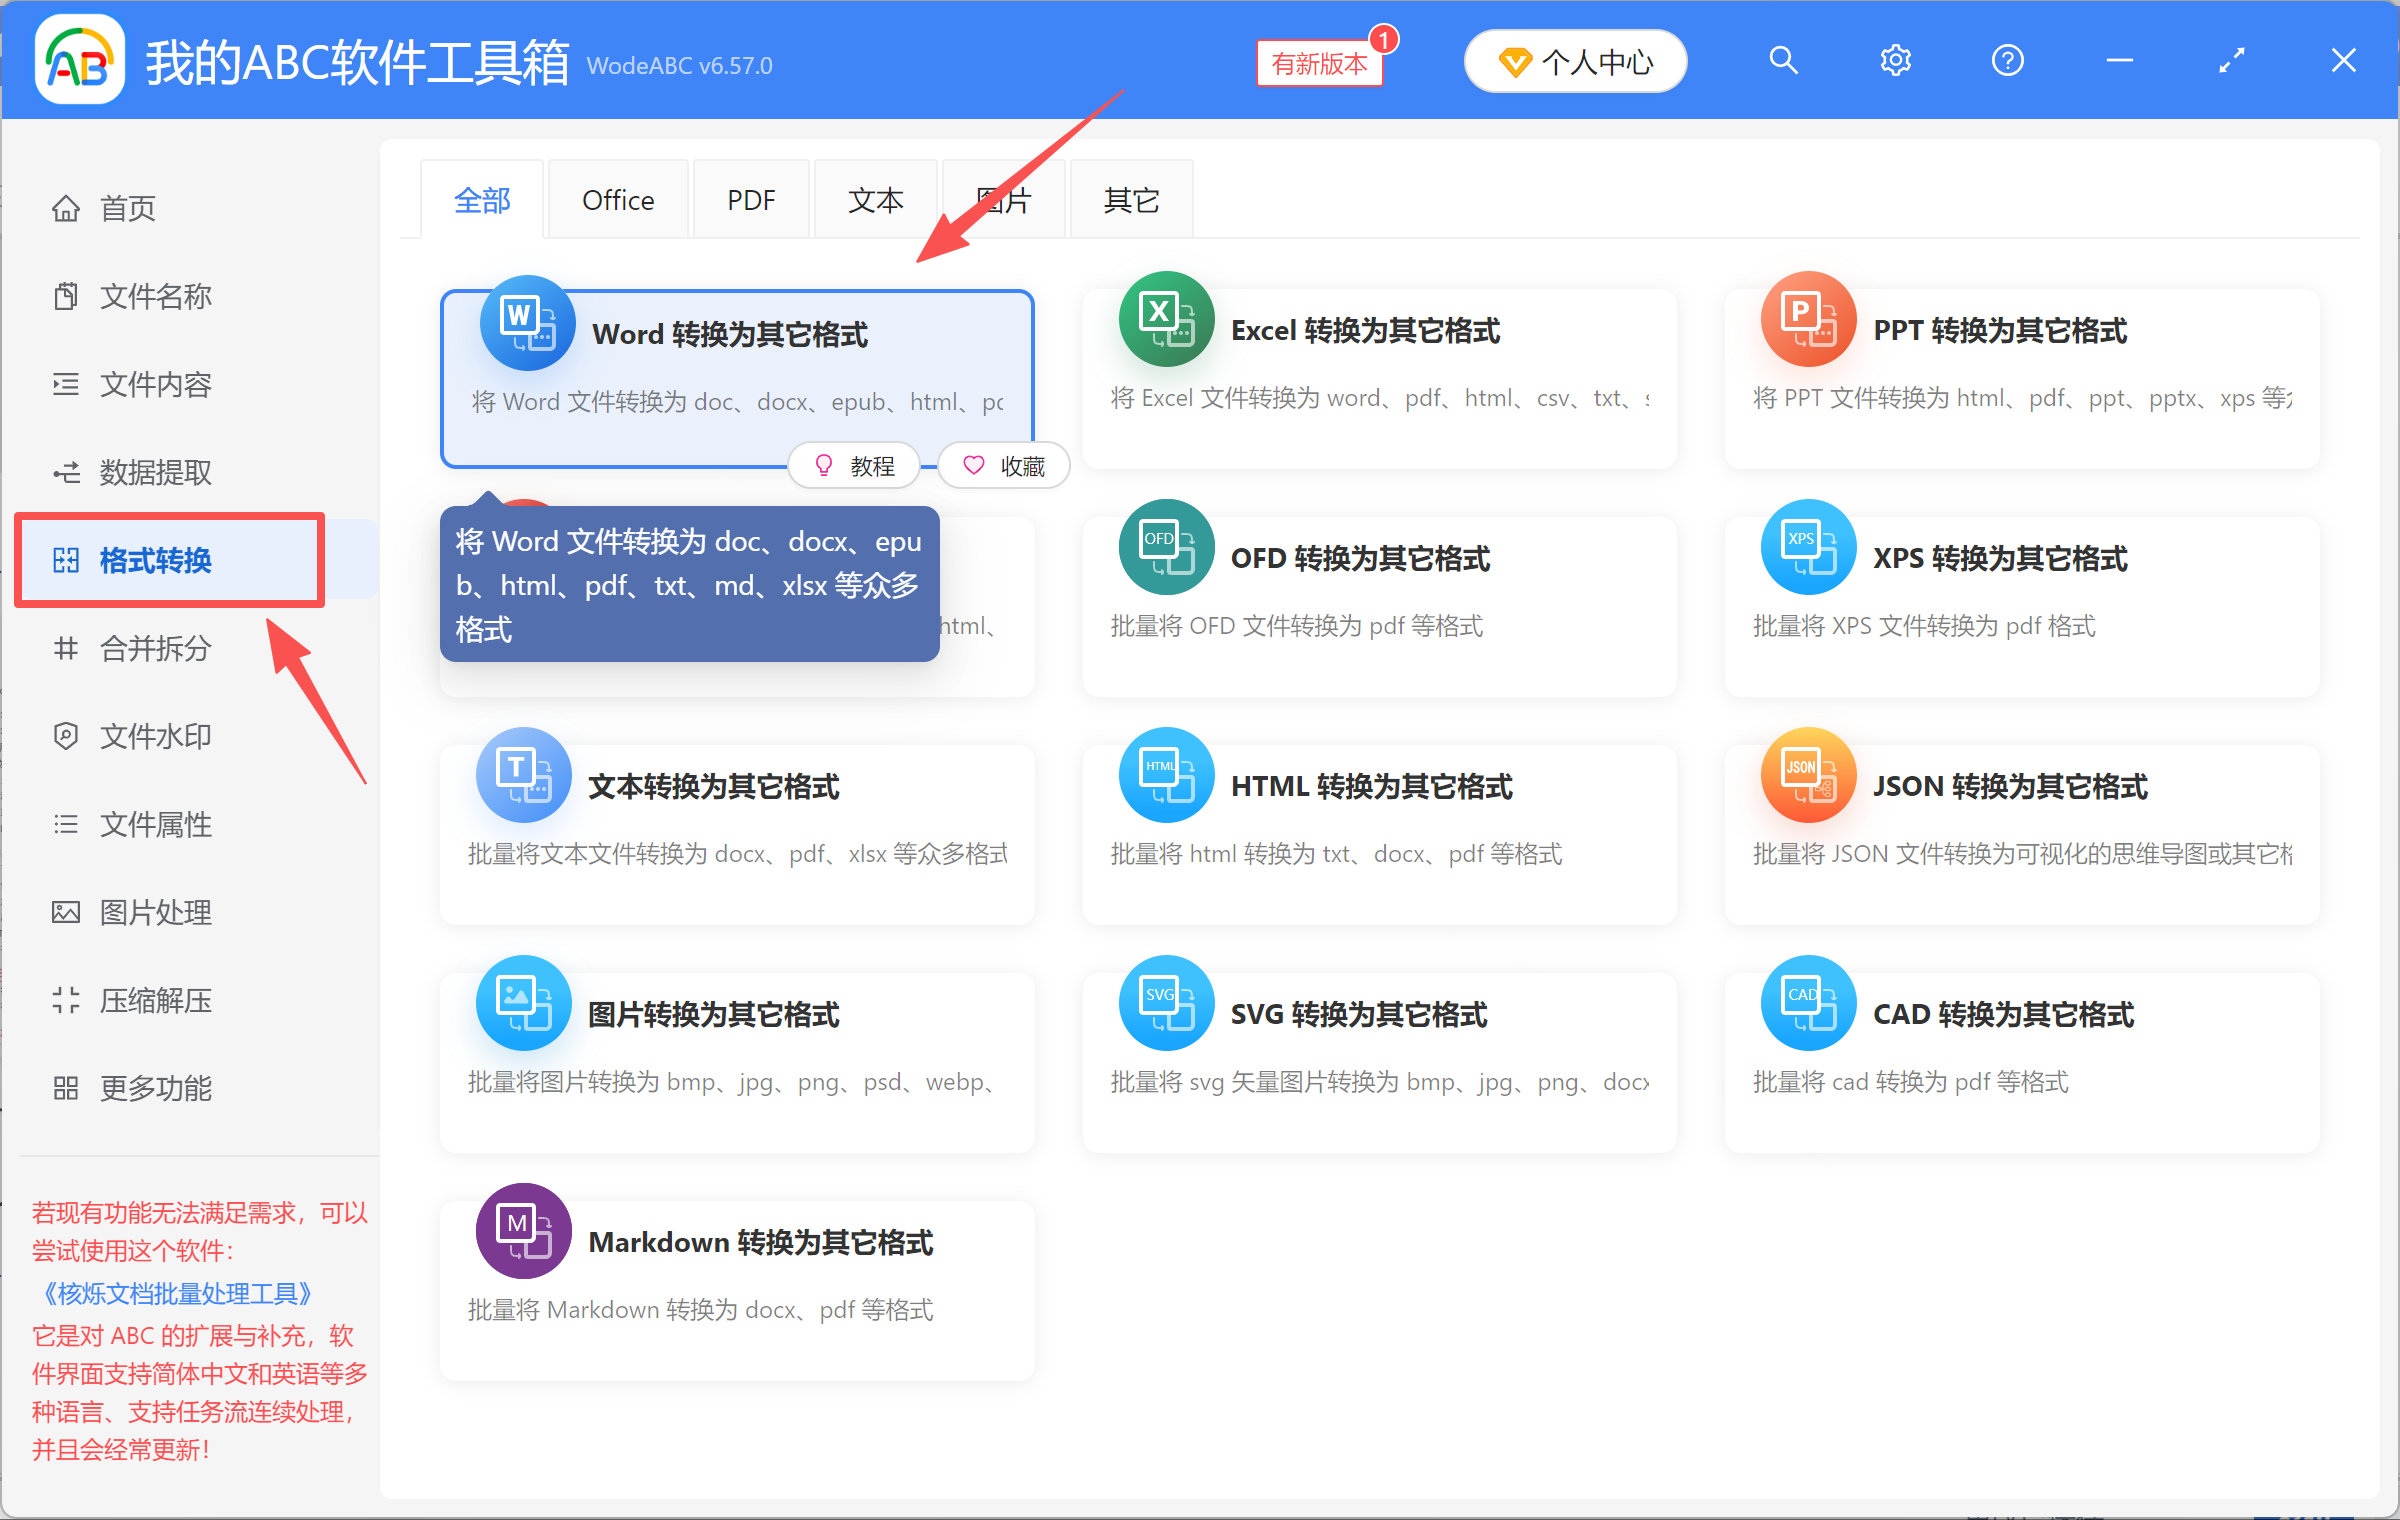Select the SVG conversion icon
The width and height of the screenshot is (2400, 1520).
1164,1003
